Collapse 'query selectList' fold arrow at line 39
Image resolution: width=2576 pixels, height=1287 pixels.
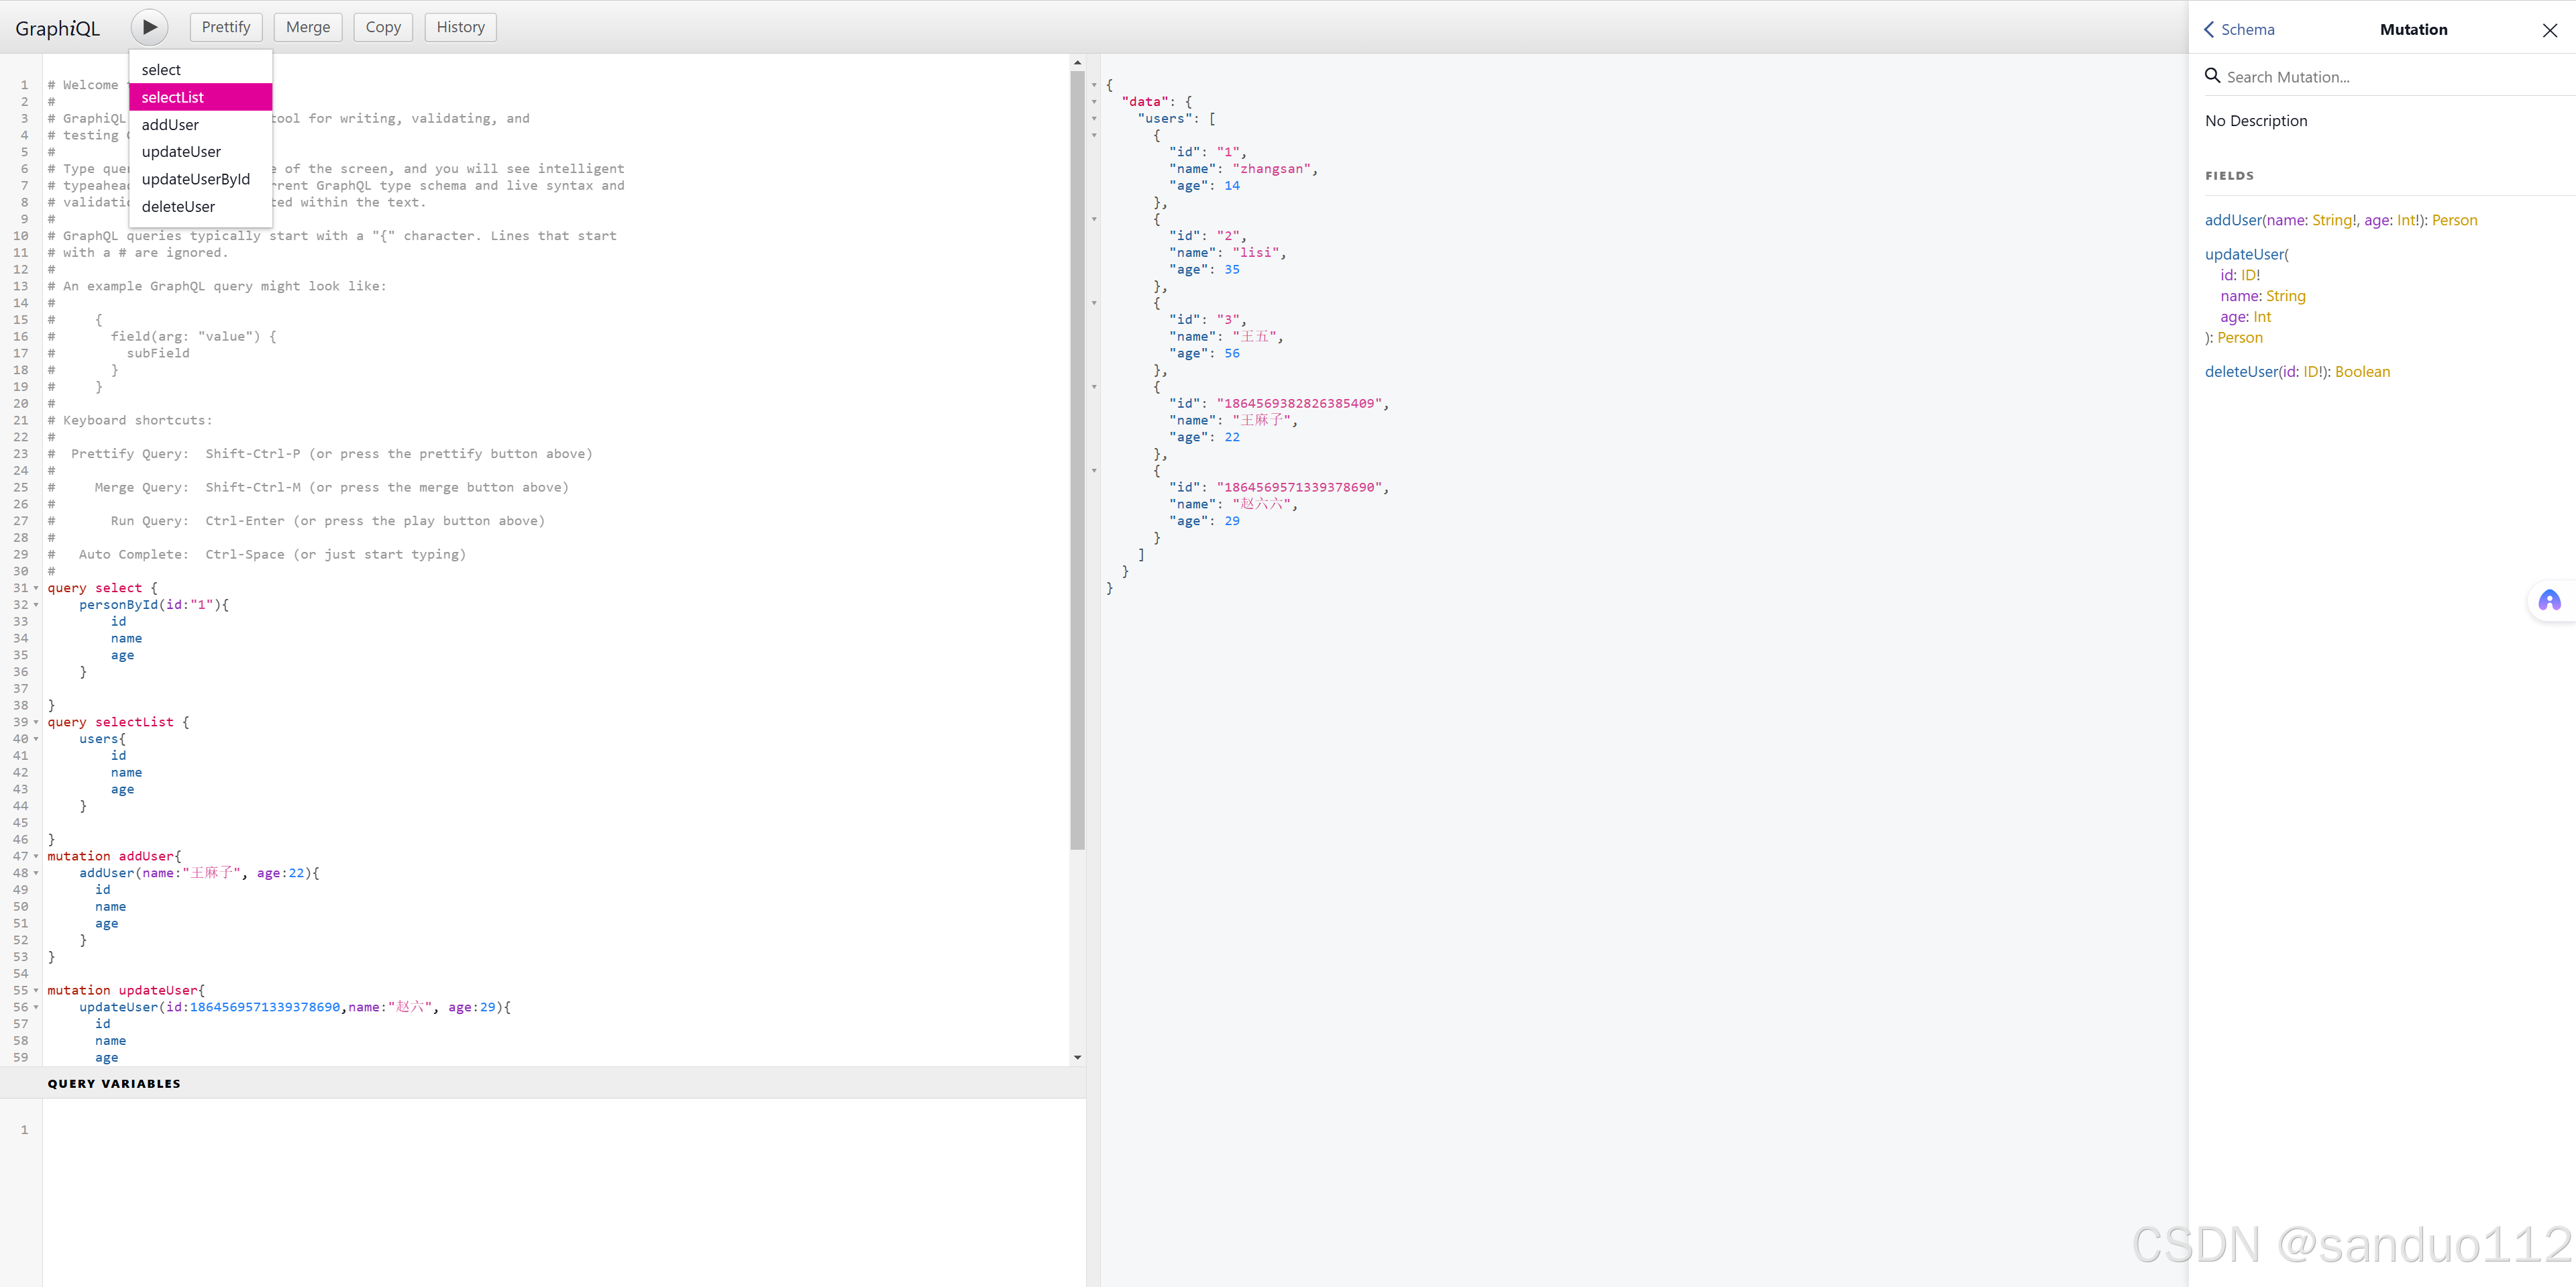[36, 722]
